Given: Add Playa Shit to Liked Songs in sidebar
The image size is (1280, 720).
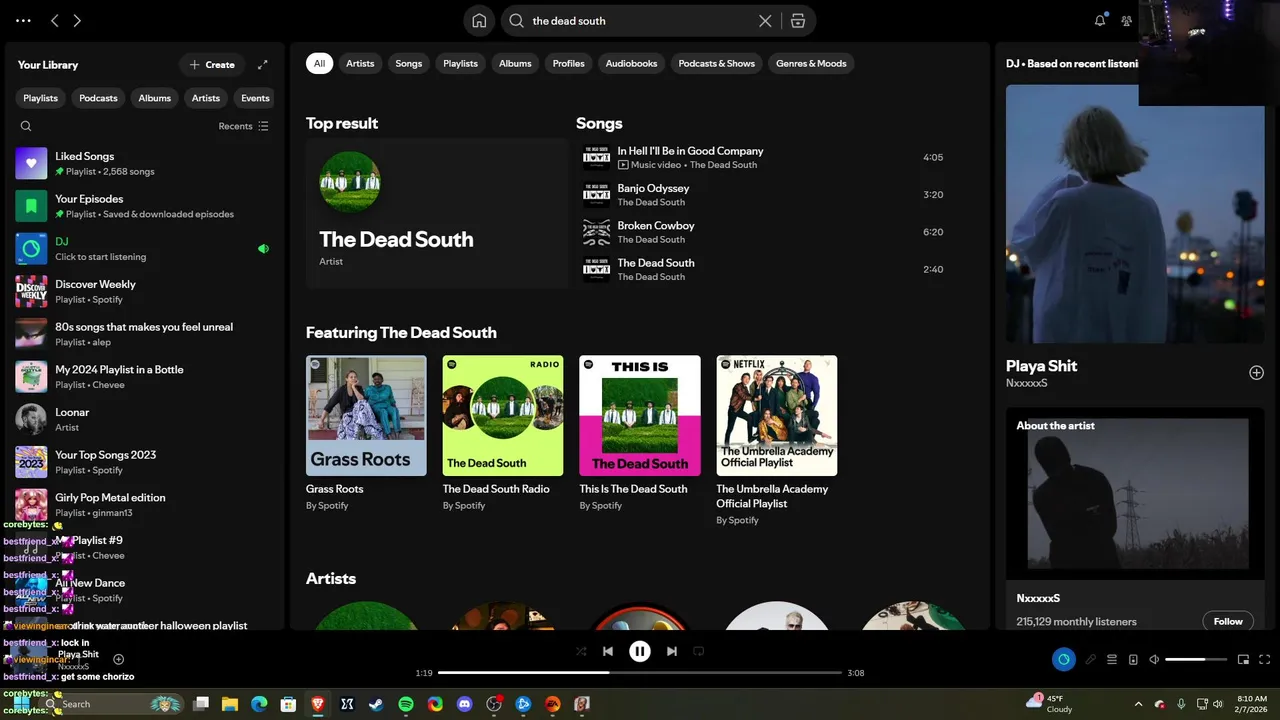Looking at the screenshot, I should [1256, 373].
